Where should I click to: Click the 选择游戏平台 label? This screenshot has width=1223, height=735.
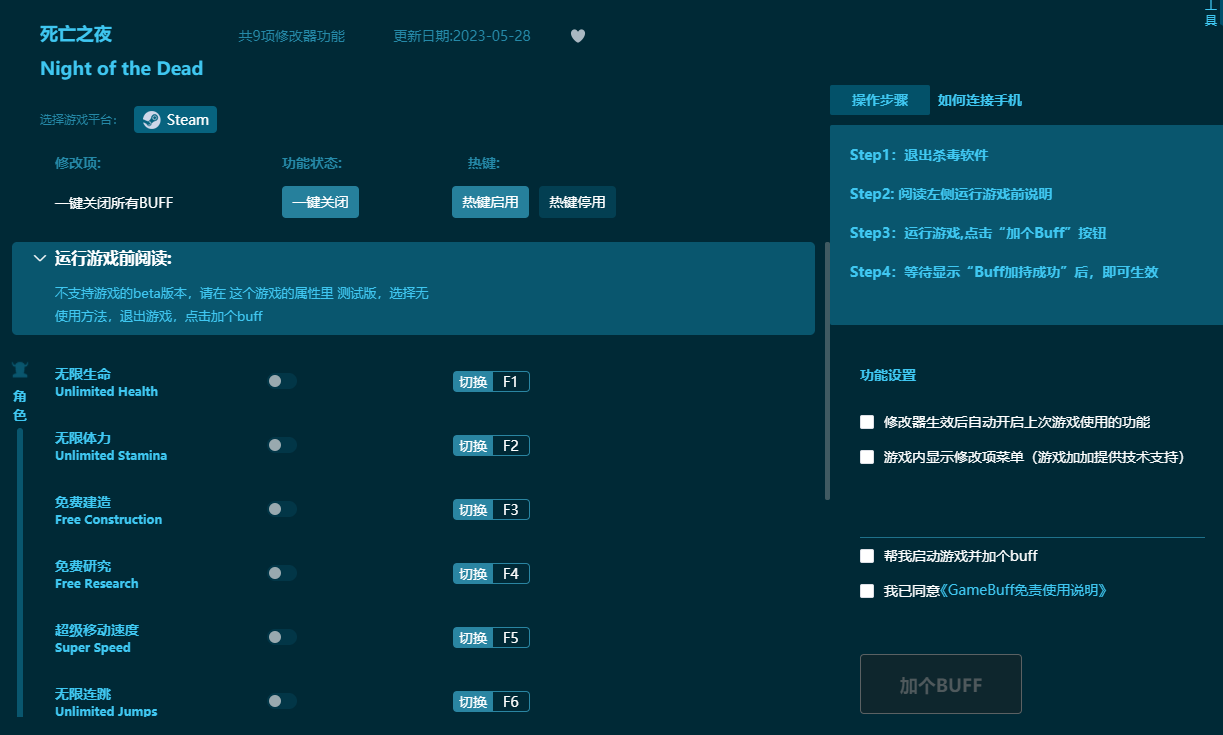(79, 120)
